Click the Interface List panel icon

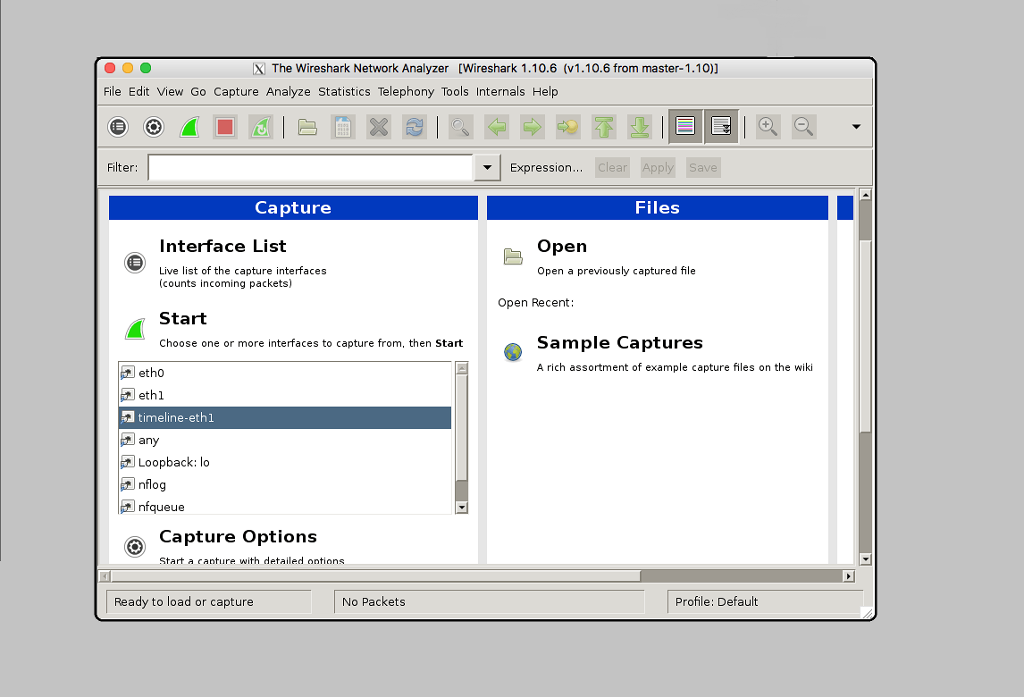click(x=135, y=263)
